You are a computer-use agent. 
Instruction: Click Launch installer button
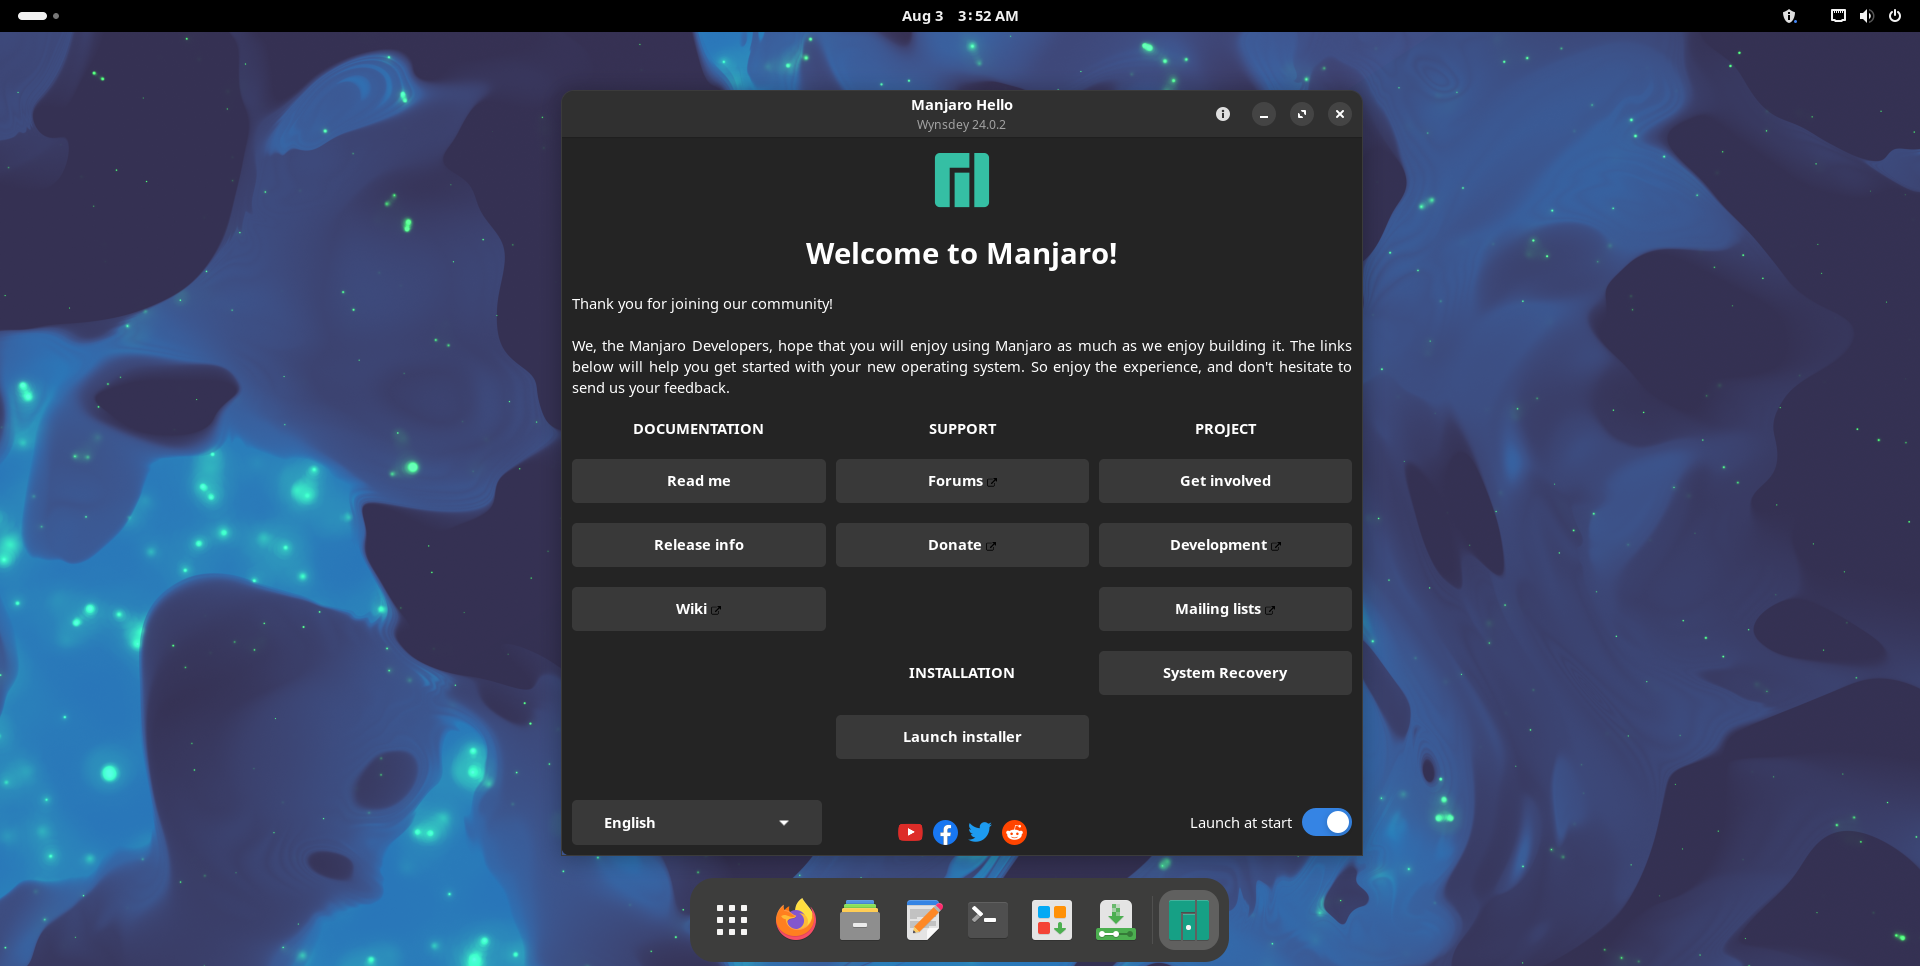[x=962, y=737]
